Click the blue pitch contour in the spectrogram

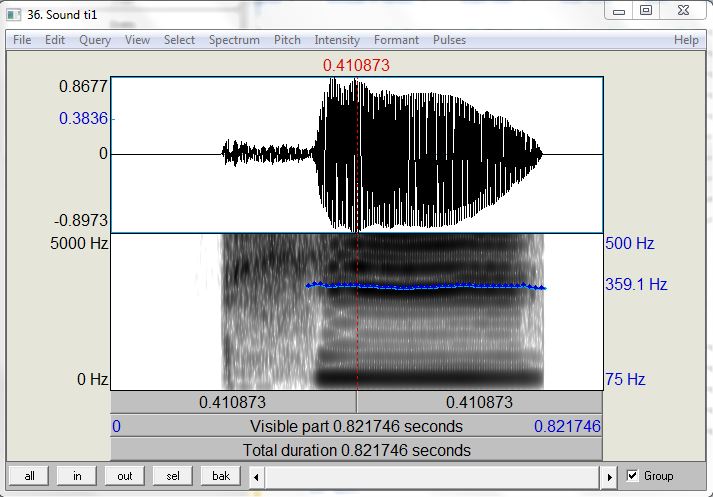pos(427,286)
